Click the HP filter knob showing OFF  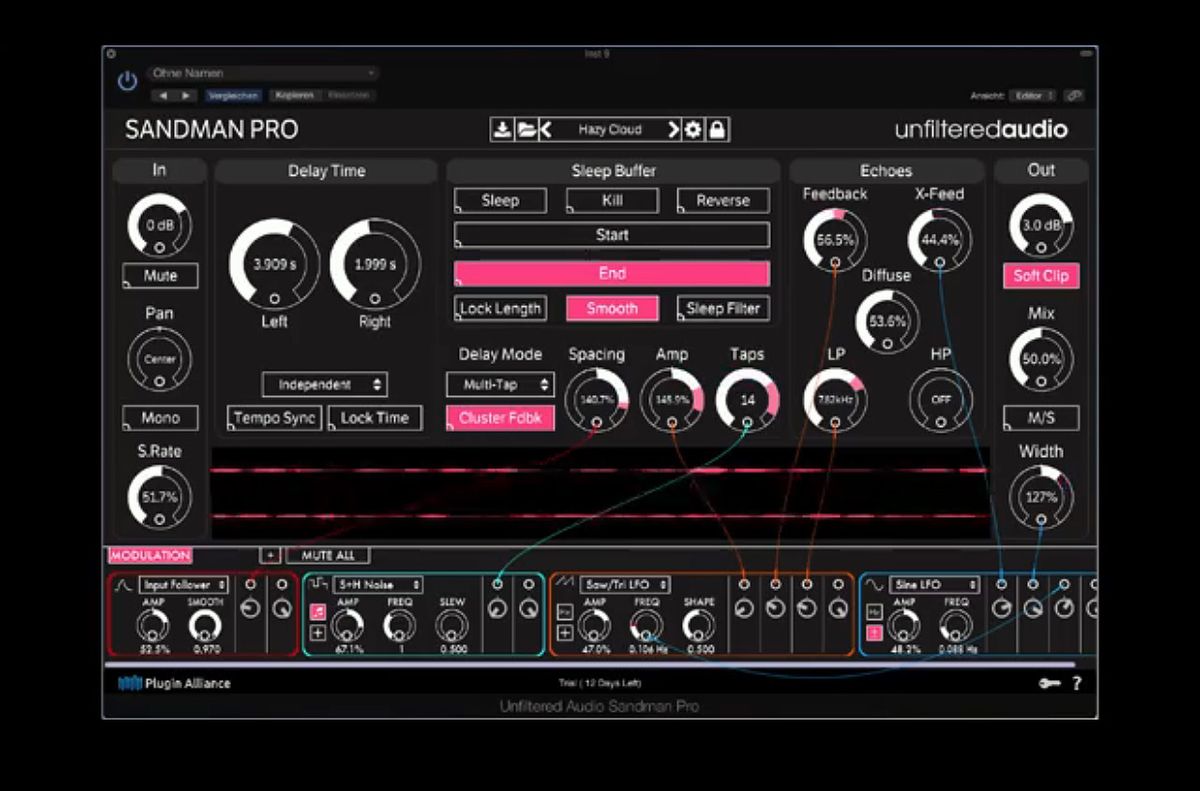[941, 400]
